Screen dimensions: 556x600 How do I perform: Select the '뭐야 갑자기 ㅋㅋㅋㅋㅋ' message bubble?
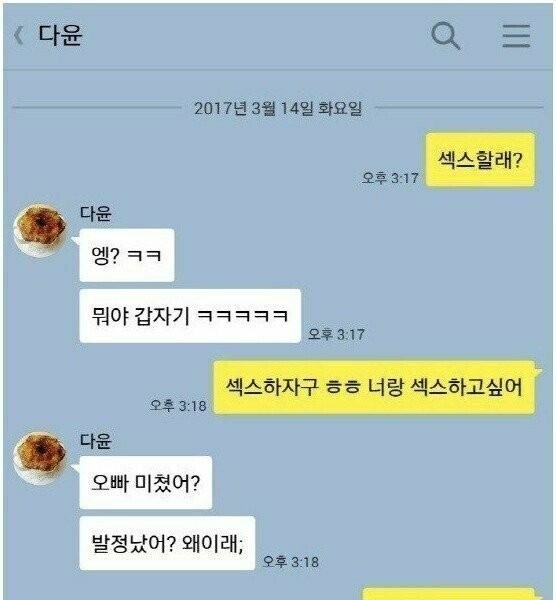(190, 316)
